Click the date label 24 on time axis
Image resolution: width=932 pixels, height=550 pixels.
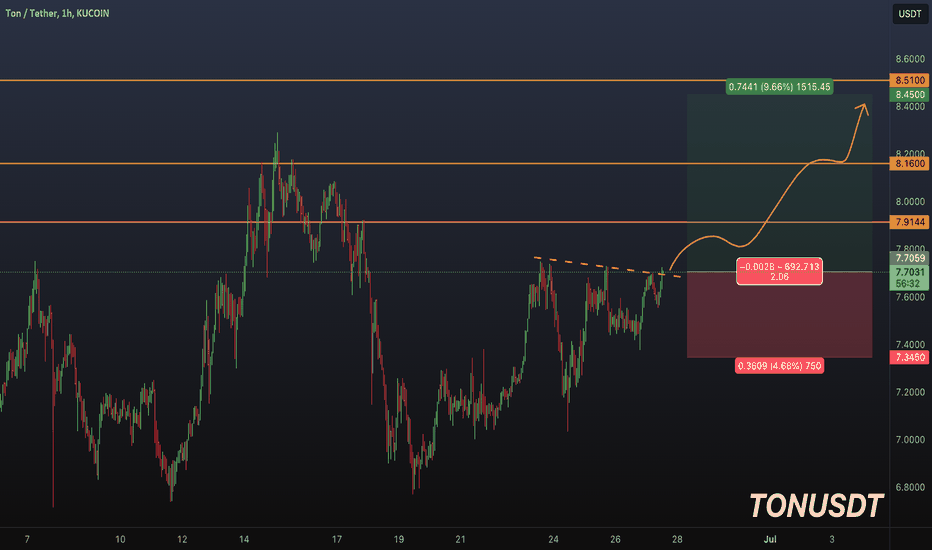click(553, 539)
